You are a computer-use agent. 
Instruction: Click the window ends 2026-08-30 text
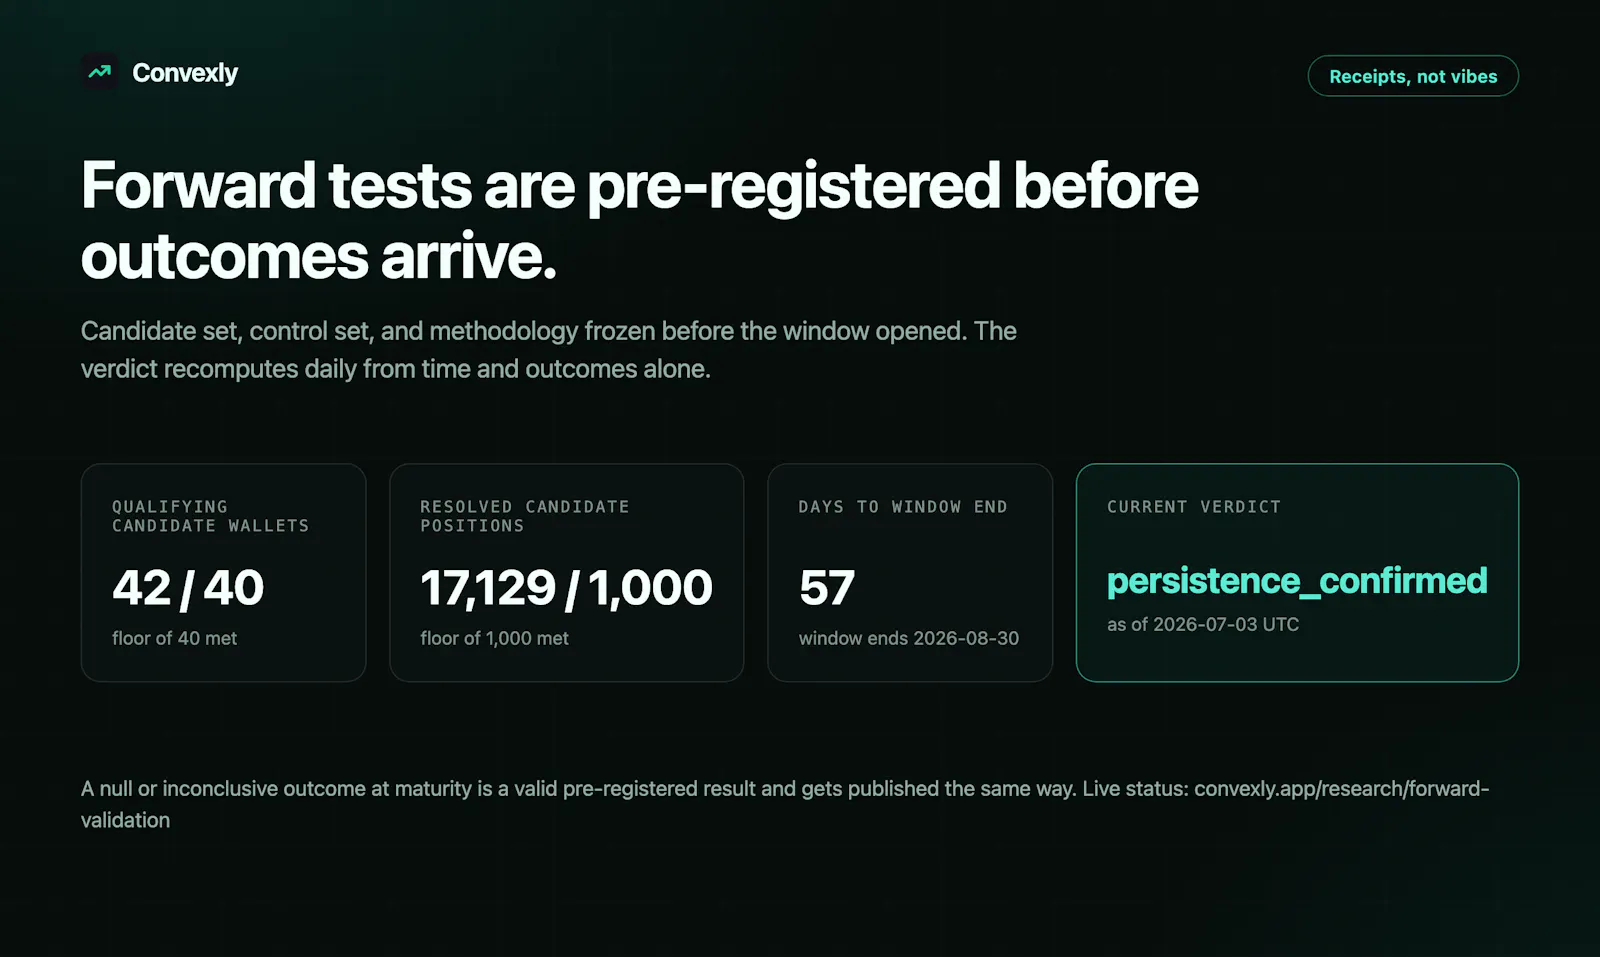[x=909, y=638]
